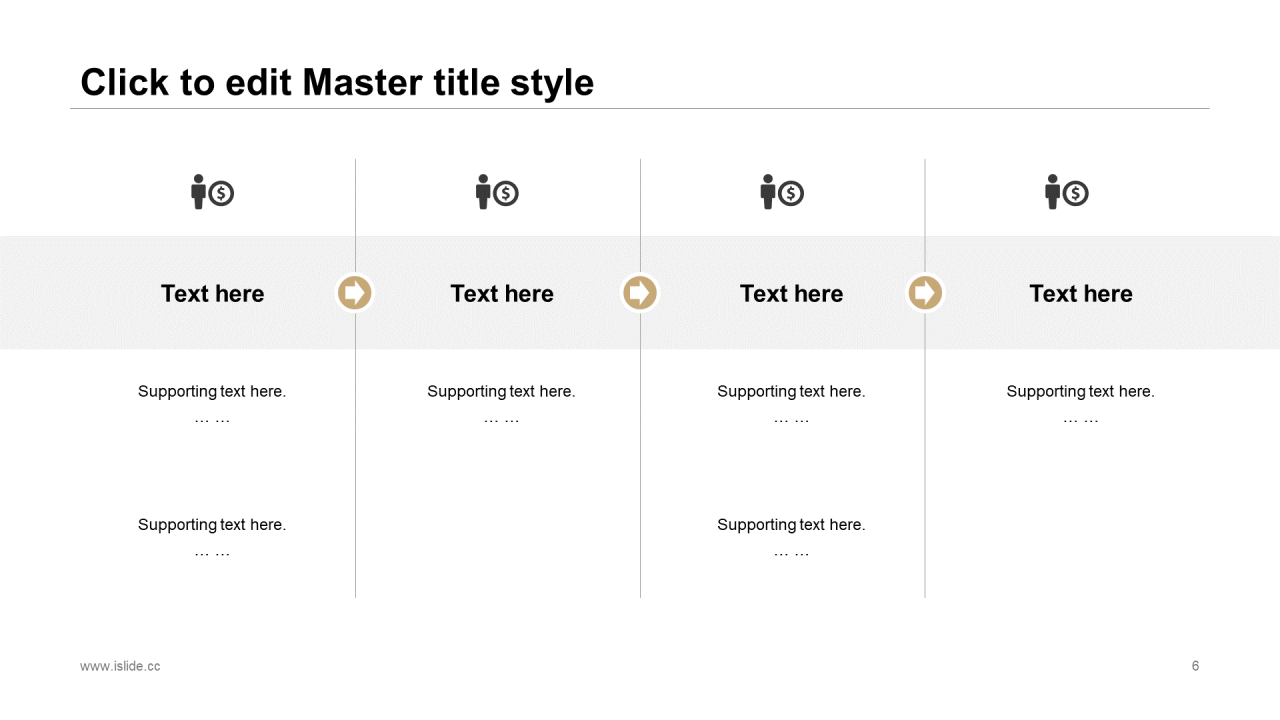Click the person-dollar icon in second column
Image resolution: width=1280 pixels, height=720 pixels.
[x=497, y=192]
